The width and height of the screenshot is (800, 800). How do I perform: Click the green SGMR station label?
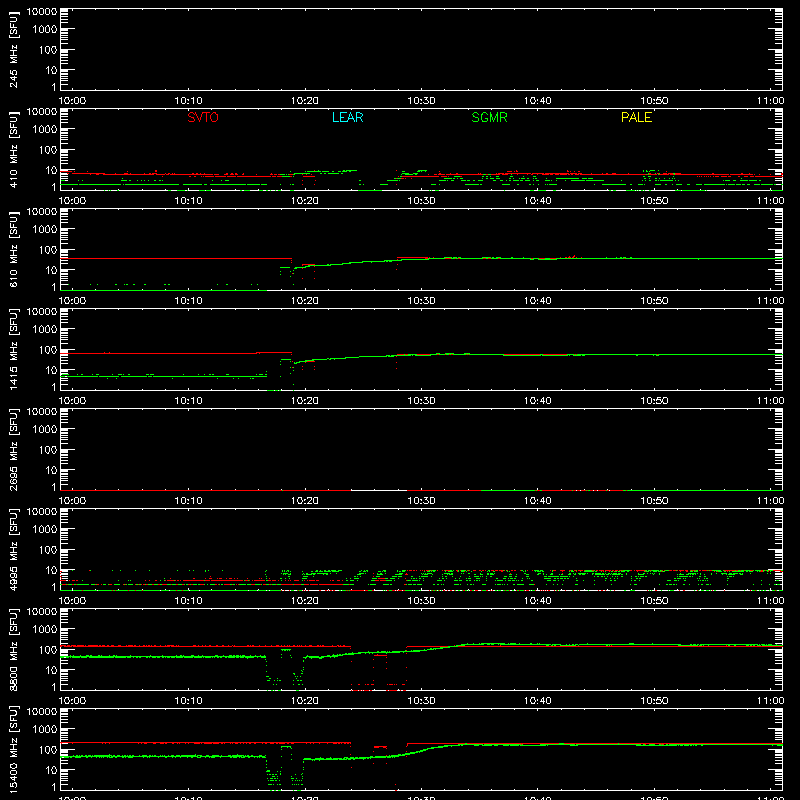point(489,117)
